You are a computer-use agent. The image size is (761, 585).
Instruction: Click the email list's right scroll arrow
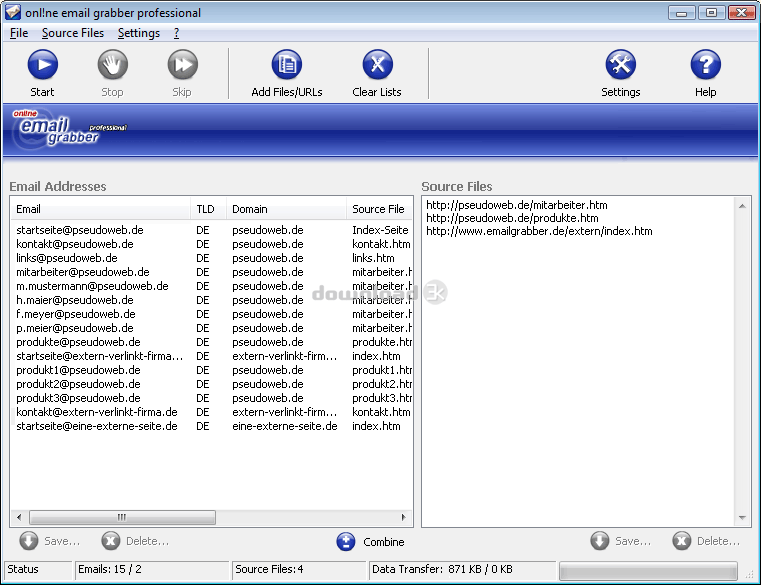point(404,518)
